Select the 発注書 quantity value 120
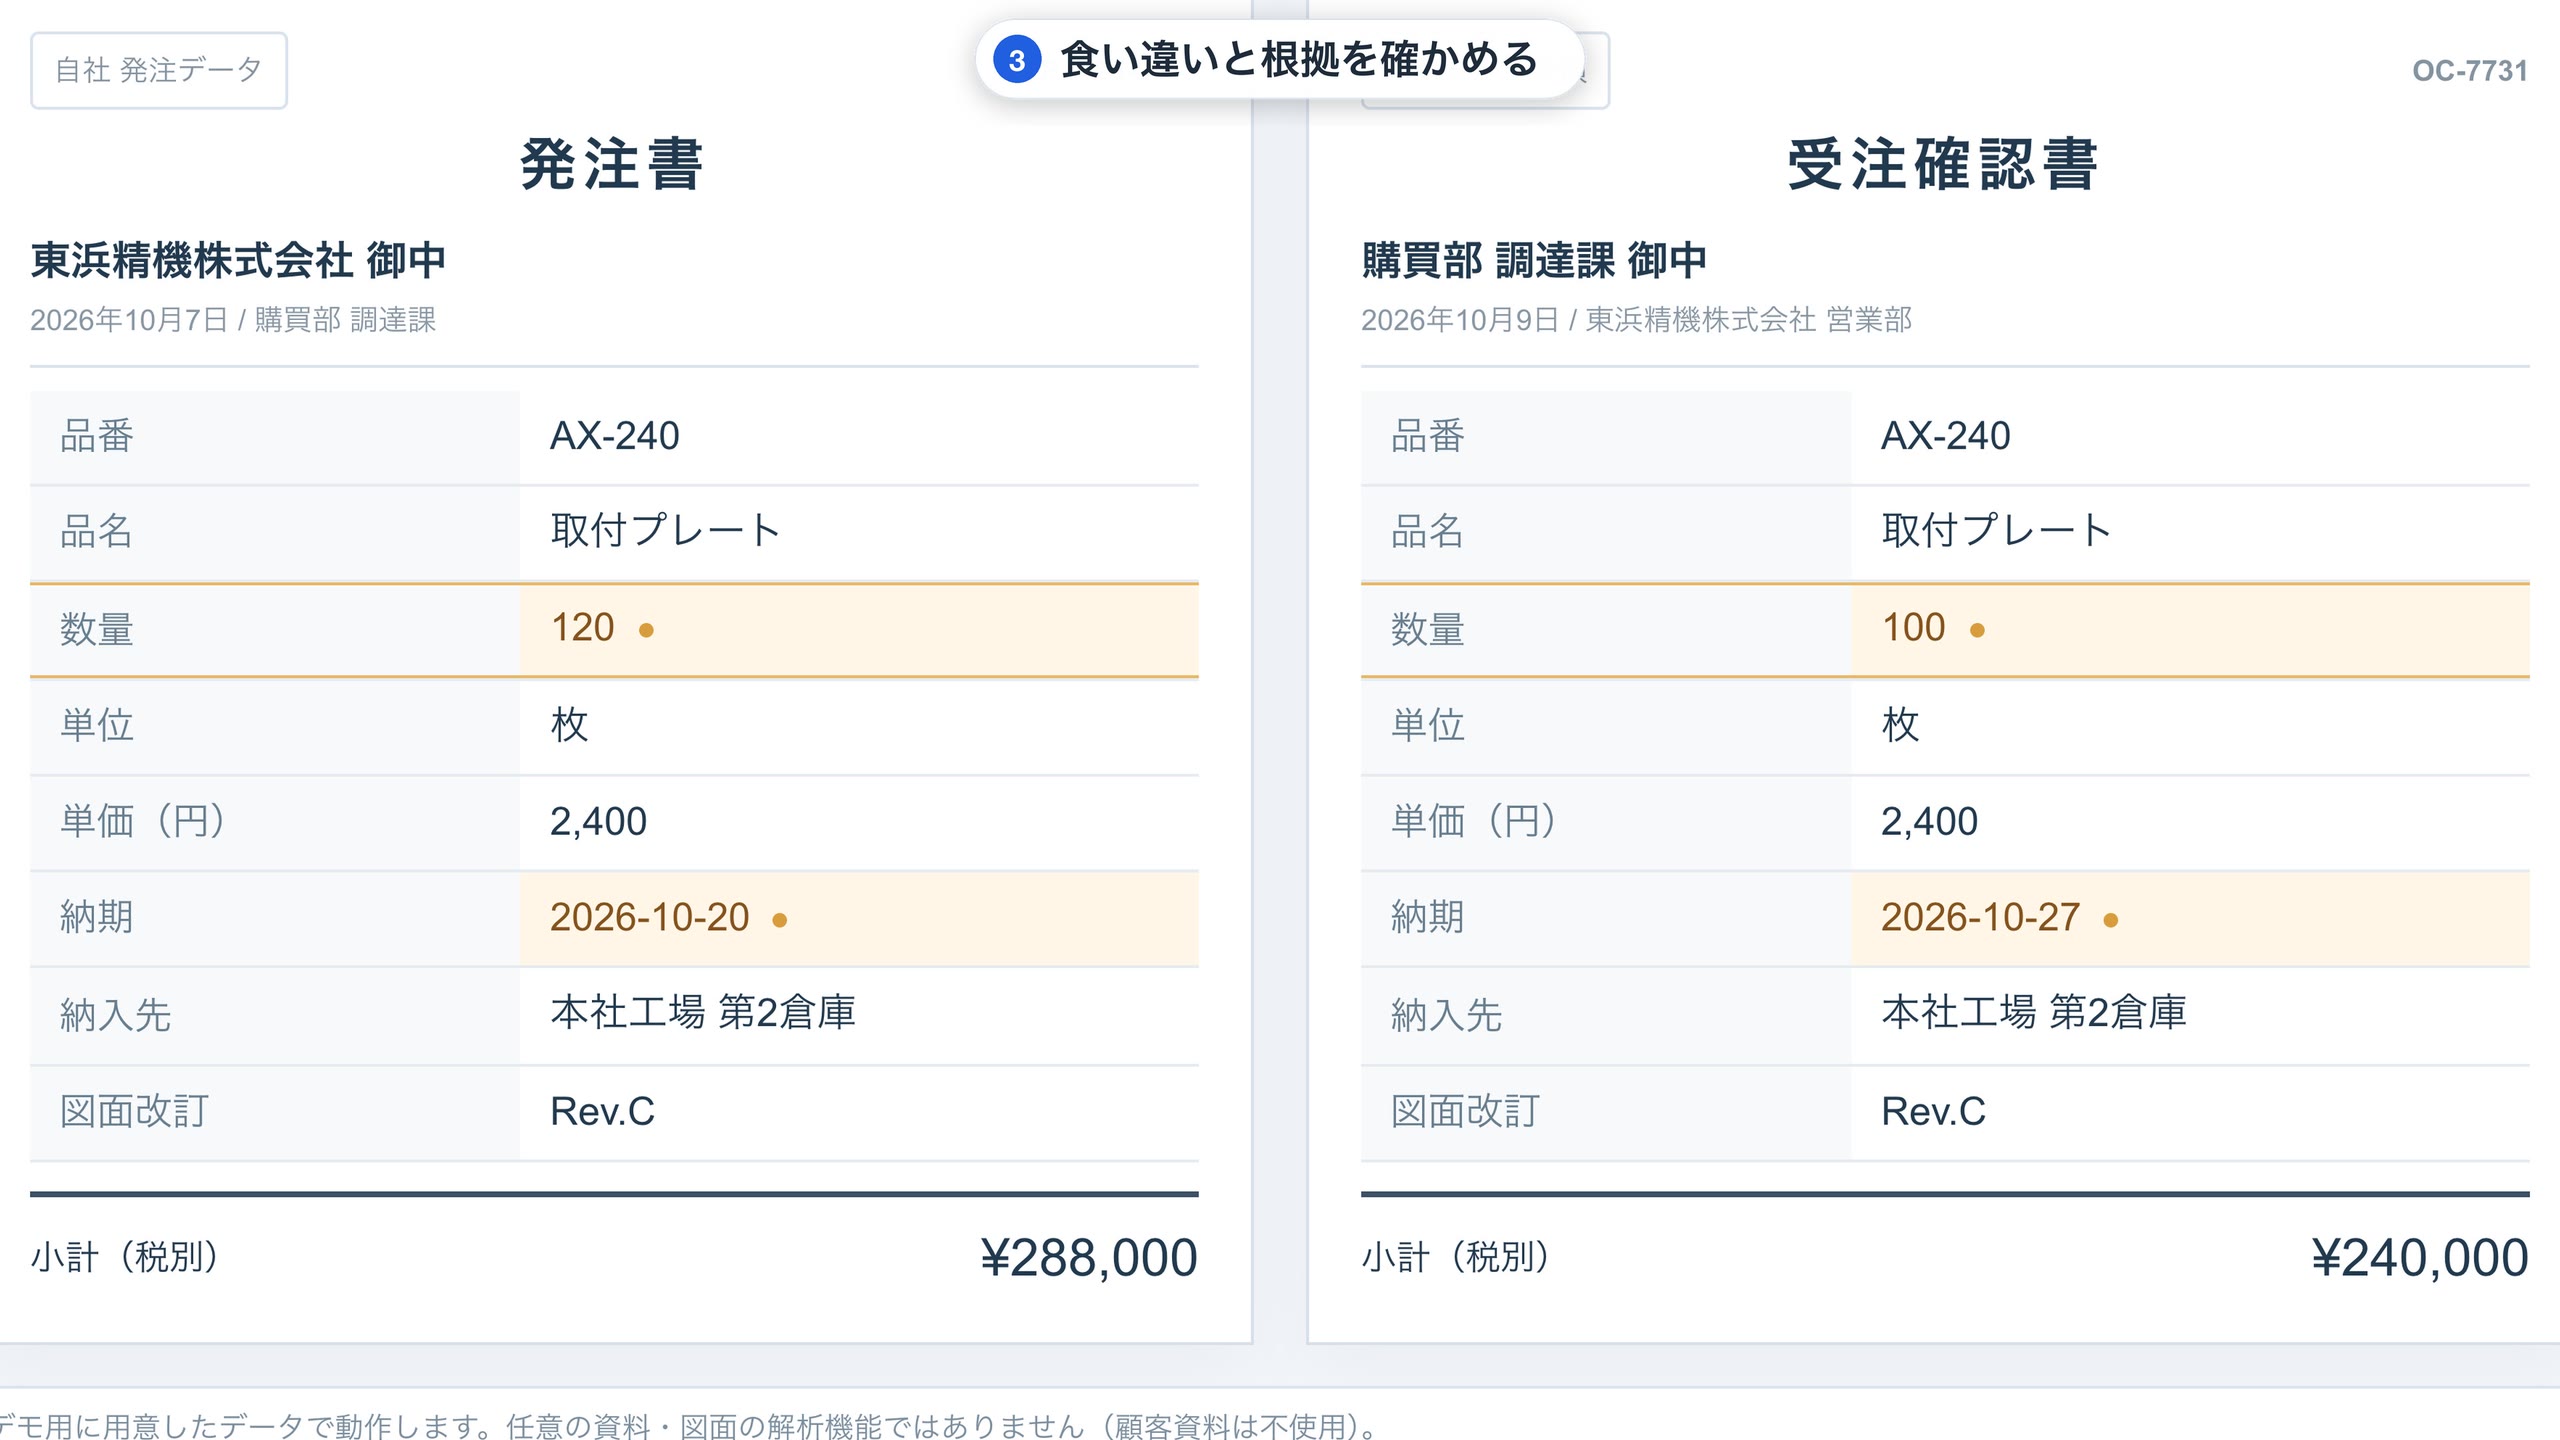The width and height of the screenshot is (2560, 1440). tap(582, 628)
